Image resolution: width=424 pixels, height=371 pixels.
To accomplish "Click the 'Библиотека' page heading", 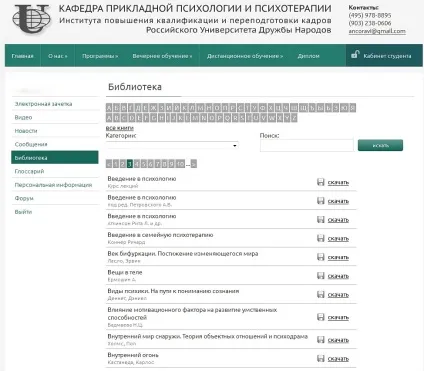I will point(135,87).
